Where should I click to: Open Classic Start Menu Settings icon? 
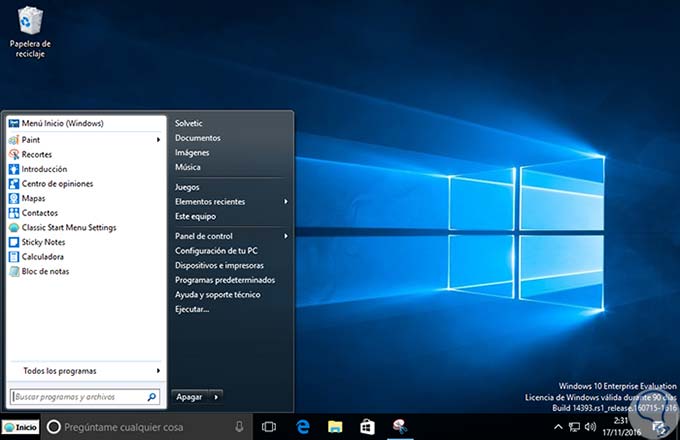tap(14, 228)
